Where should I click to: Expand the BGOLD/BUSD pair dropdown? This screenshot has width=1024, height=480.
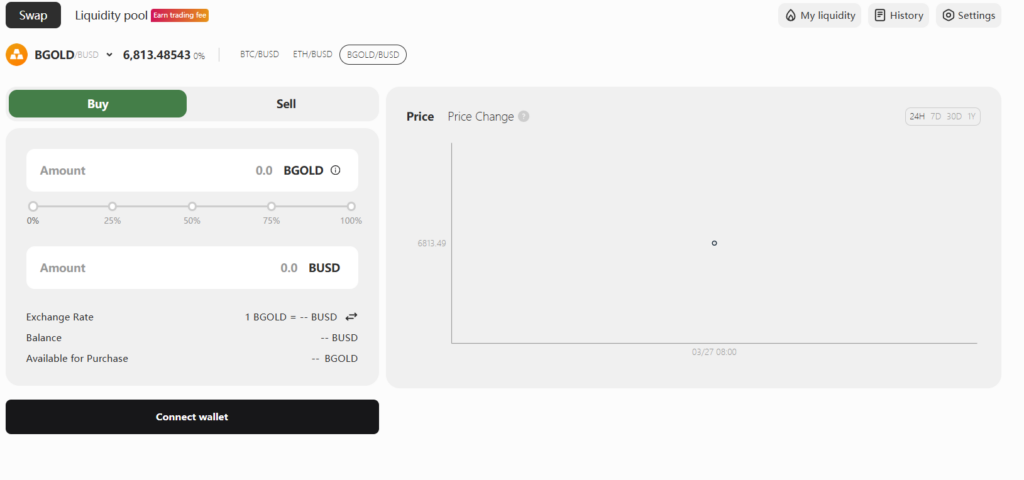coord(109,55)
